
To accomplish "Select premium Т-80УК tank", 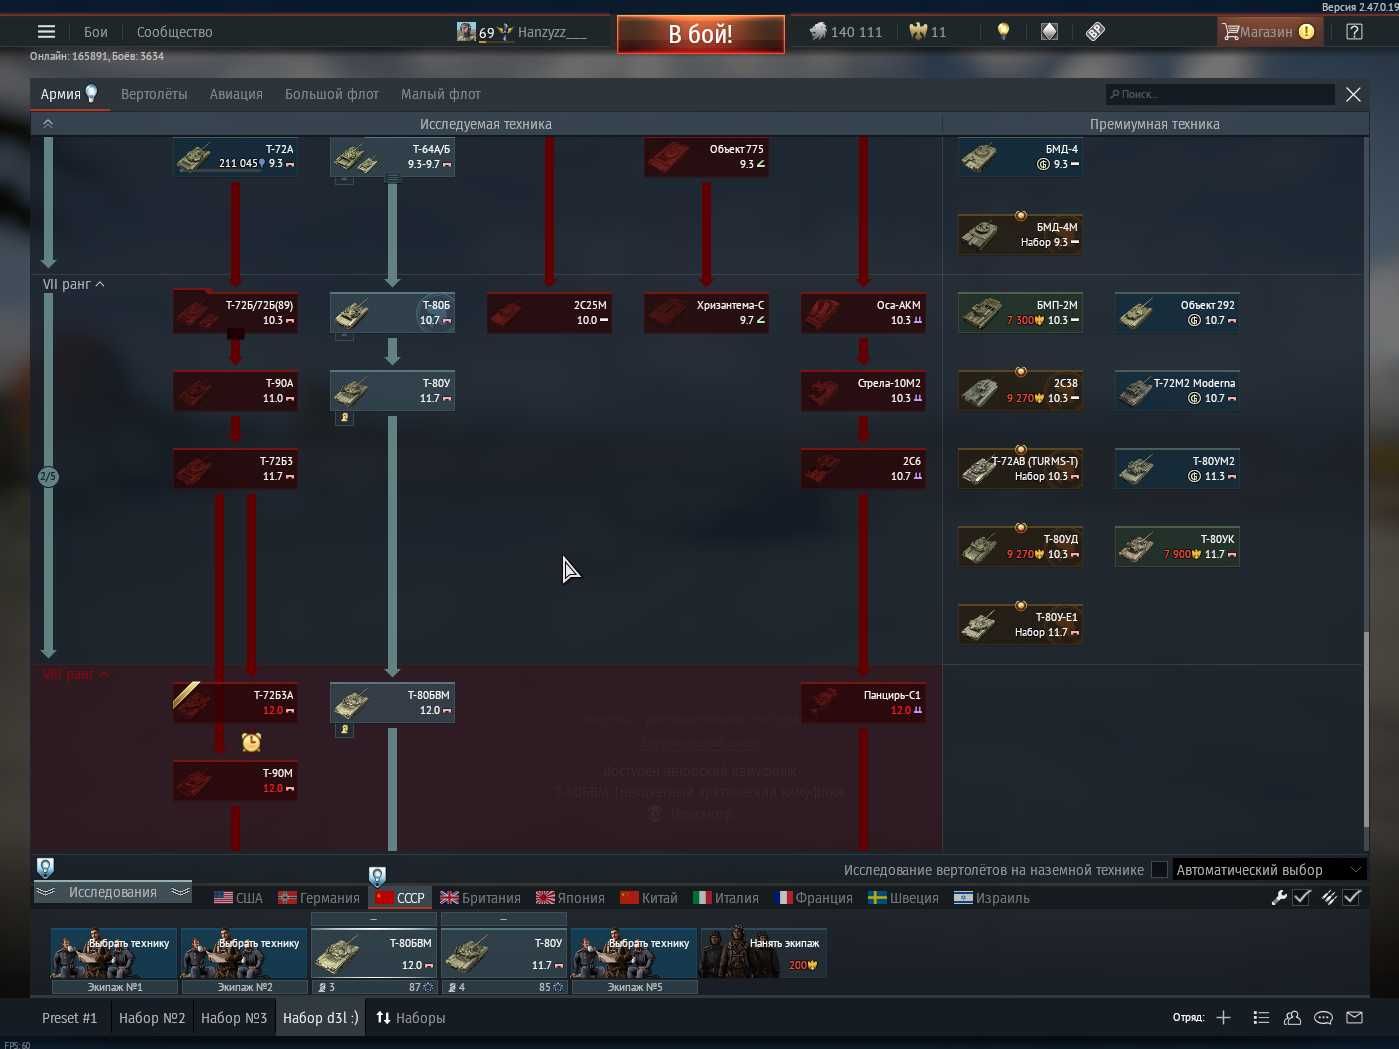I will (x=1177, y=547).
